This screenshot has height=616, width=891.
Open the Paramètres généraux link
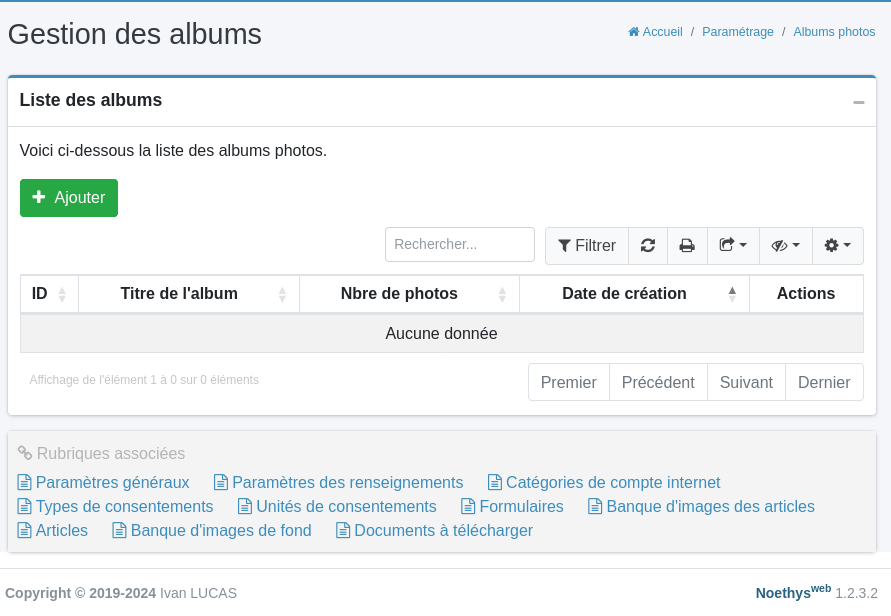(x=112, y=482)
